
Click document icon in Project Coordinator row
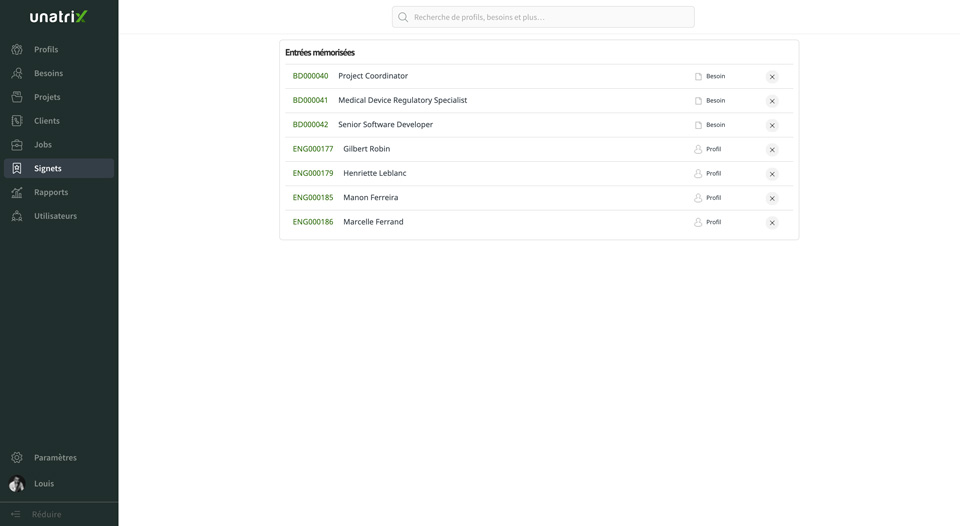pos(698,77)
